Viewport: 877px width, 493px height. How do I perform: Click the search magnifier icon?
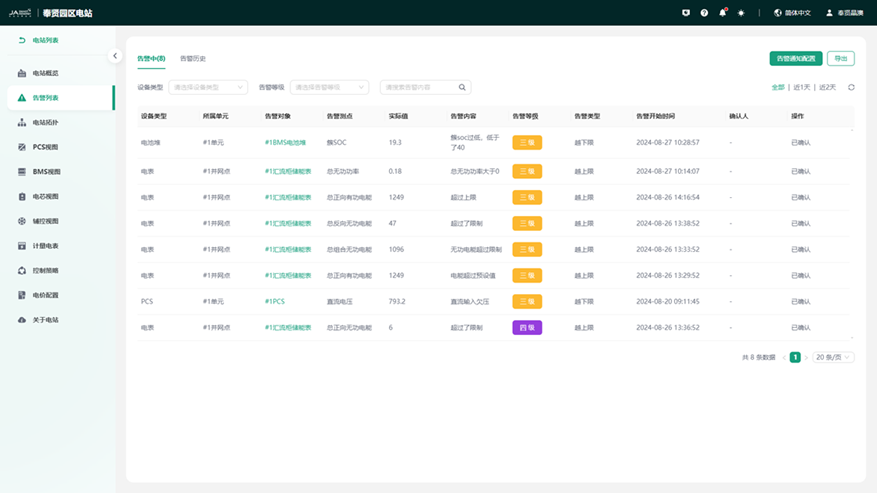(x=462, y=88)
